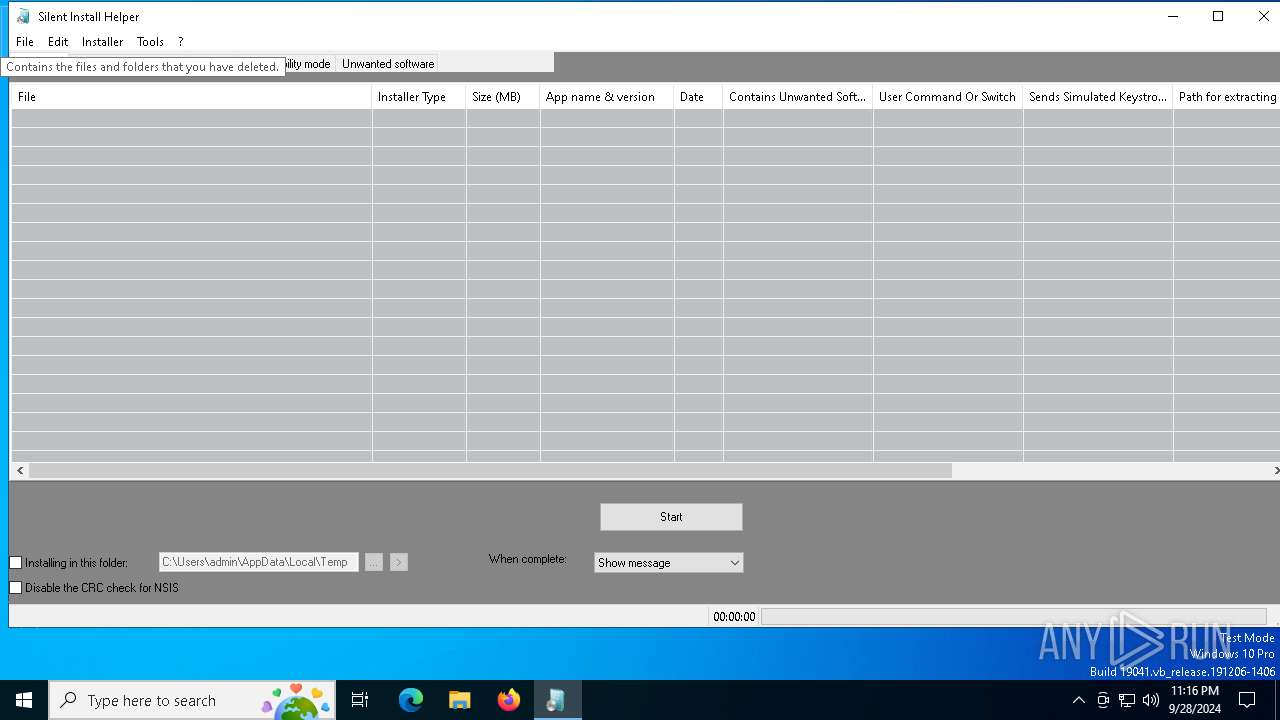The height and width of the screenshot is (720, 1280).
Task: Open network settings tray icon
Action: 1127,700
